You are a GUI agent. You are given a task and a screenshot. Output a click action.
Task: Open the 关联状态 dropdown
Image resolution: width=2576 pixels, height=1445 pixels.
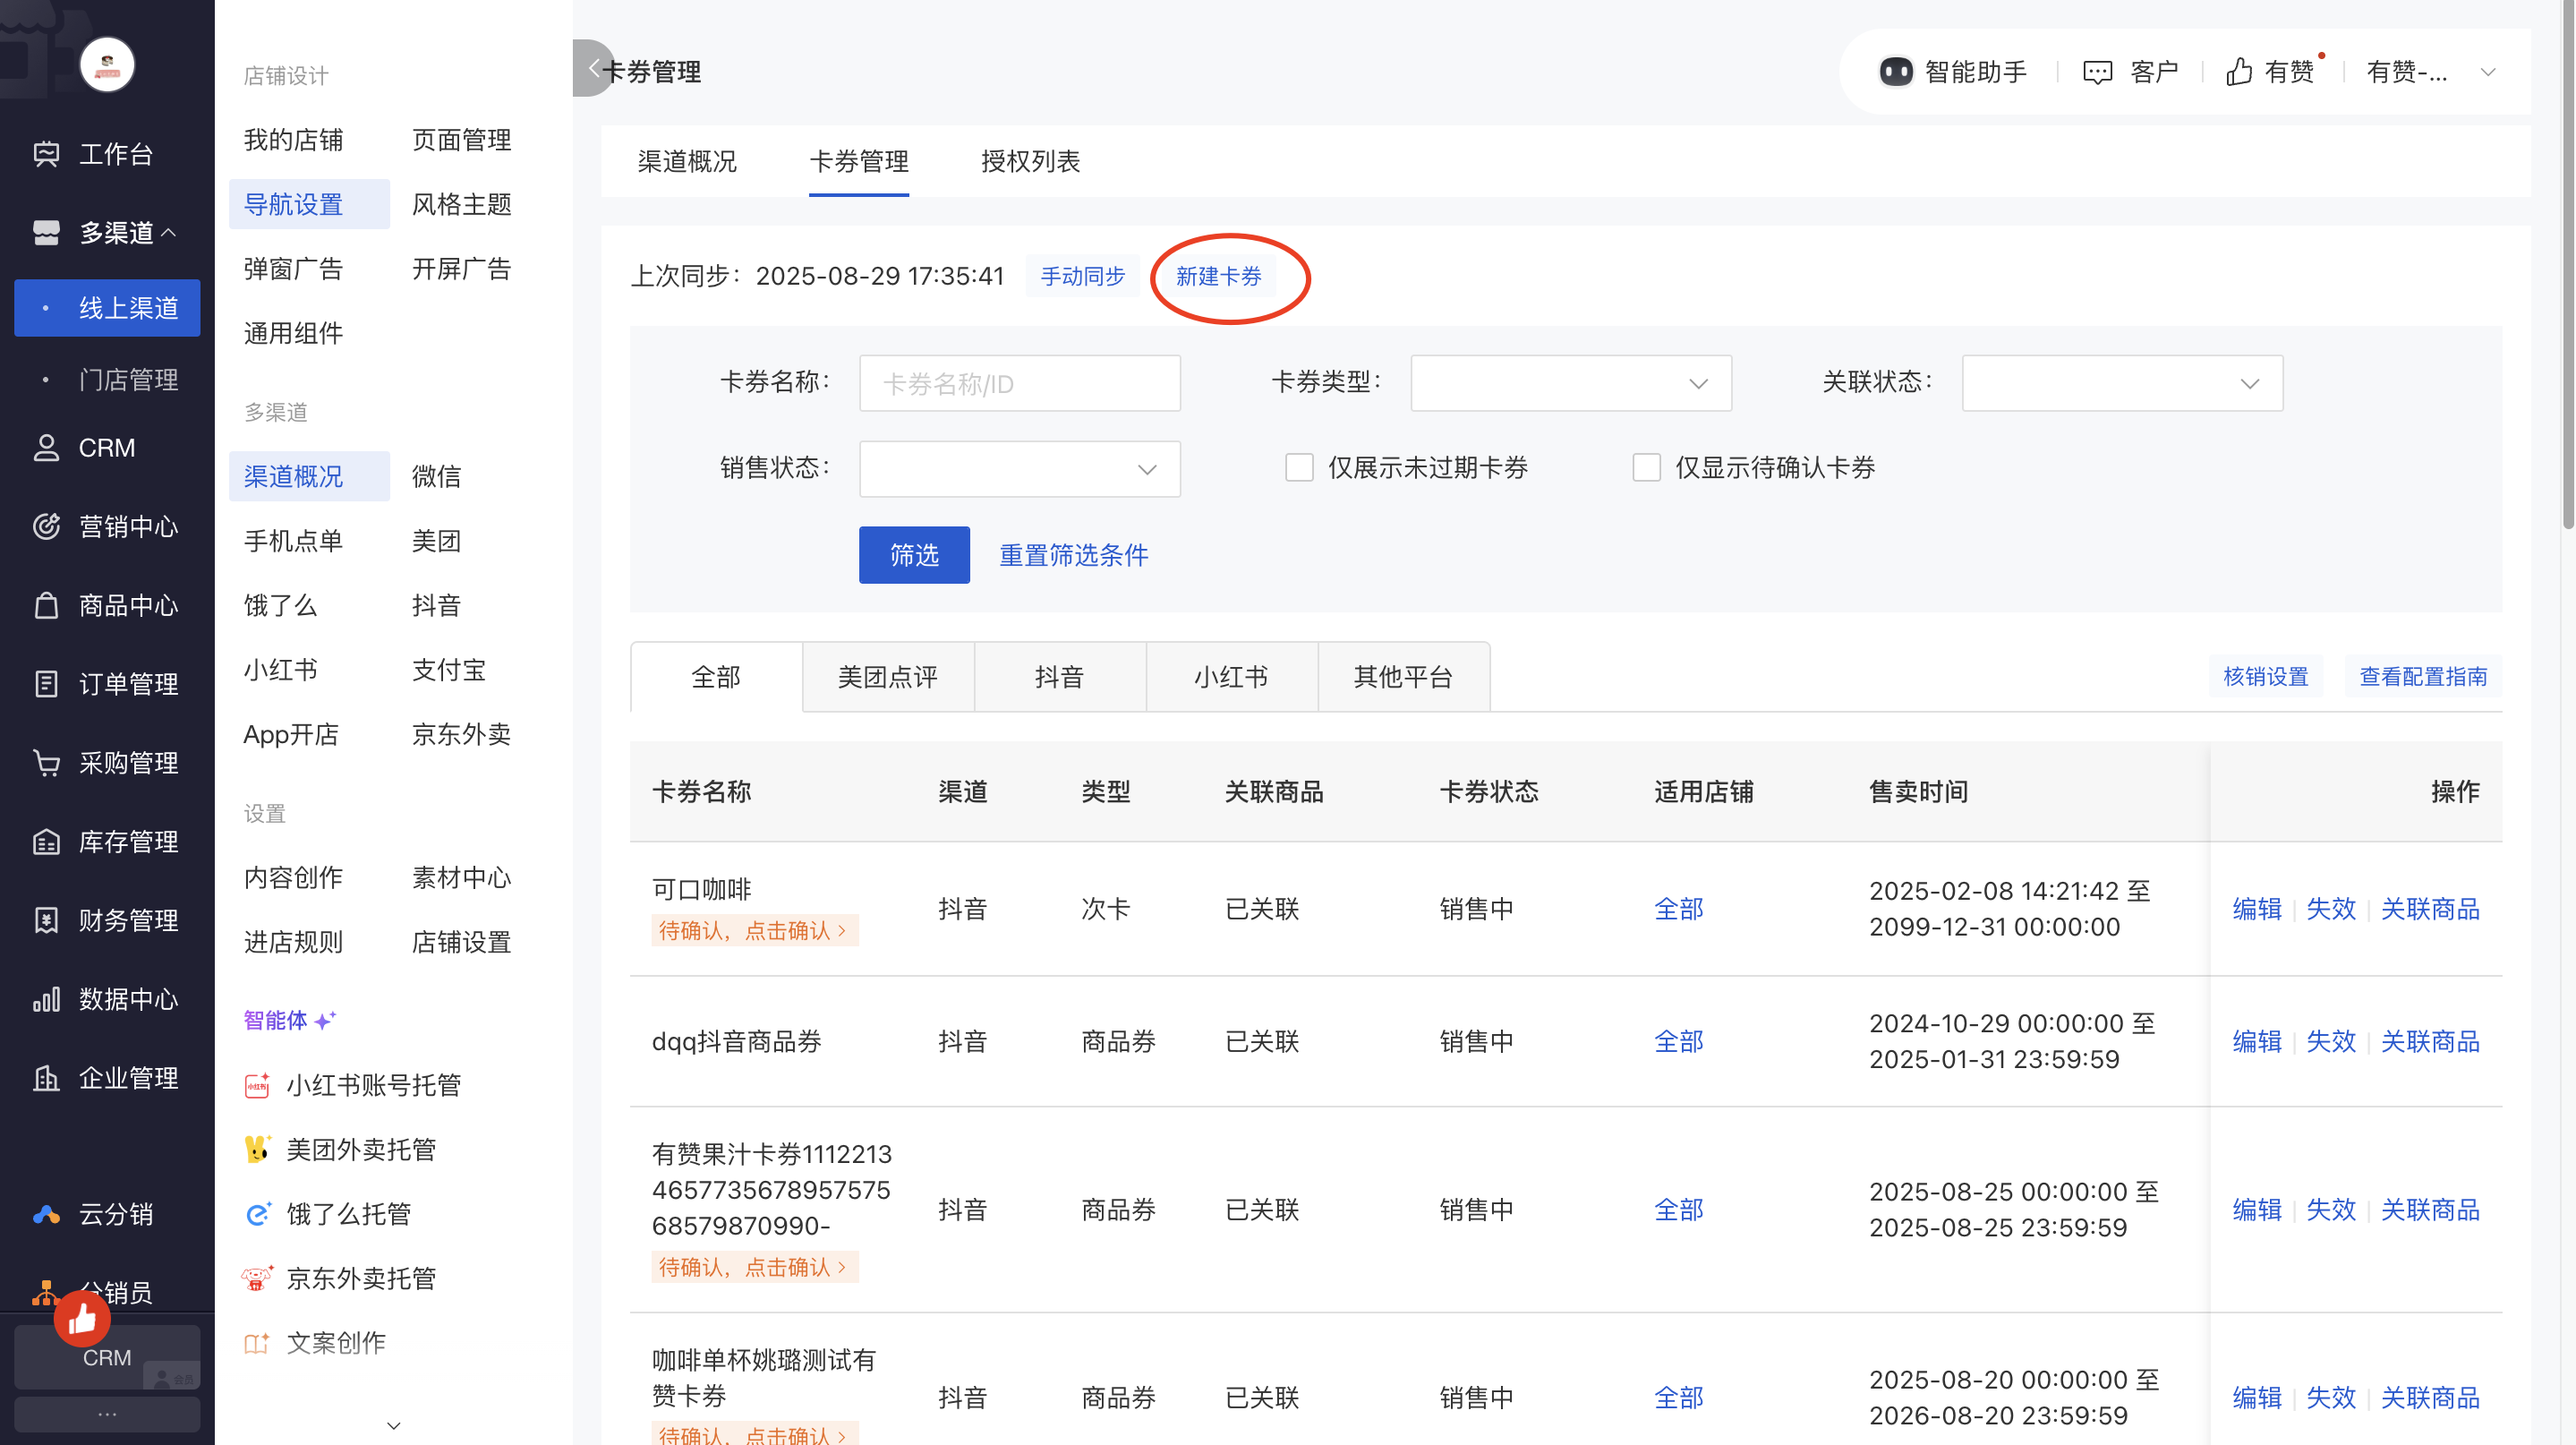click(x=2121, y=383)
